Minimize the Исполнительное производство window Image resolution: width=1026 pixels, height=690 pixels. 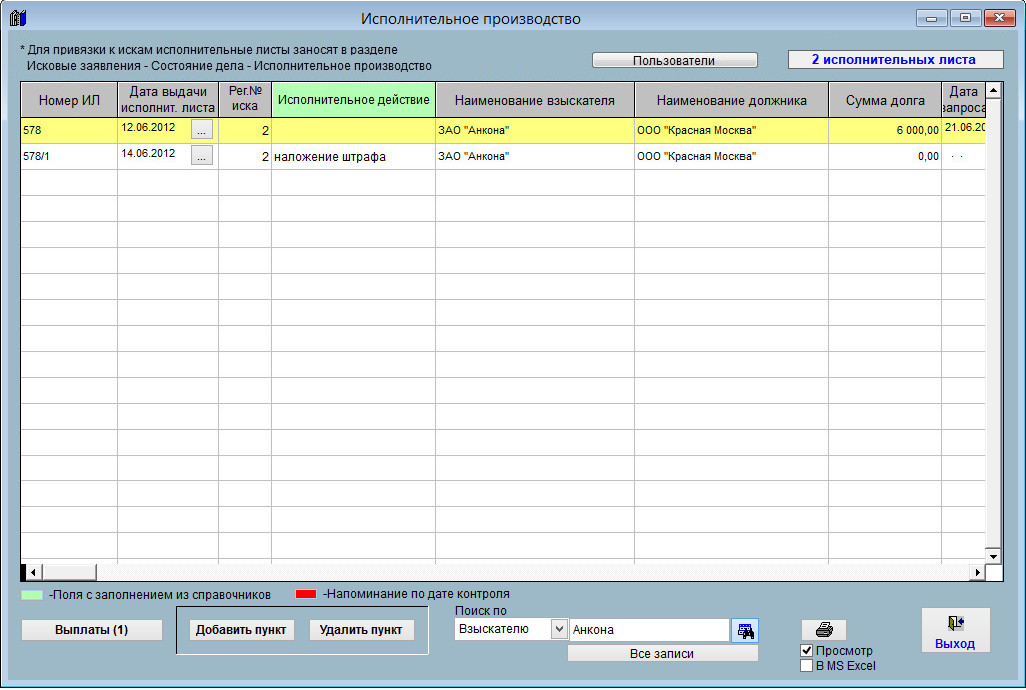[931, 18]
